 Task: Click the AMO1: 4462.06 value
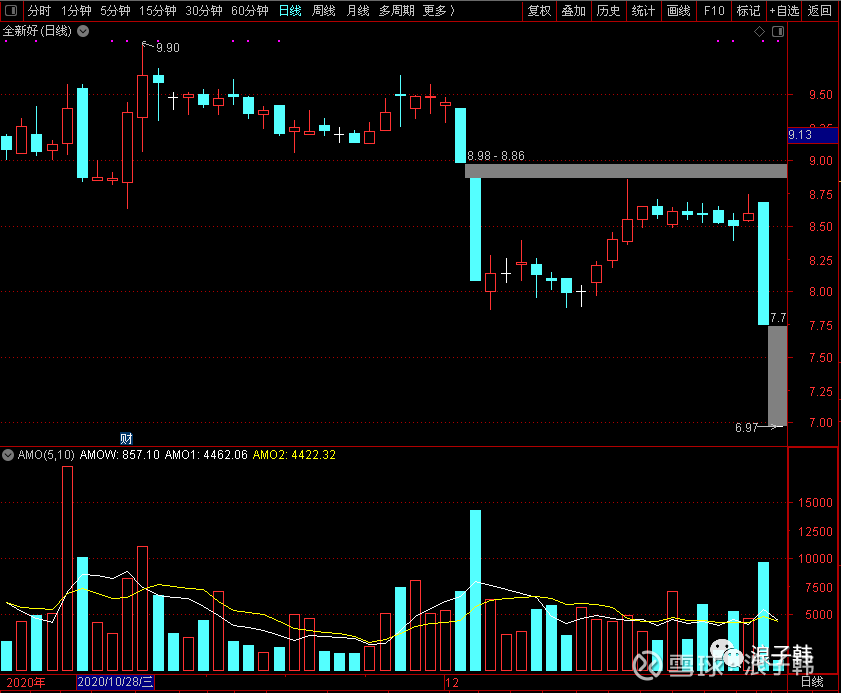206,455
